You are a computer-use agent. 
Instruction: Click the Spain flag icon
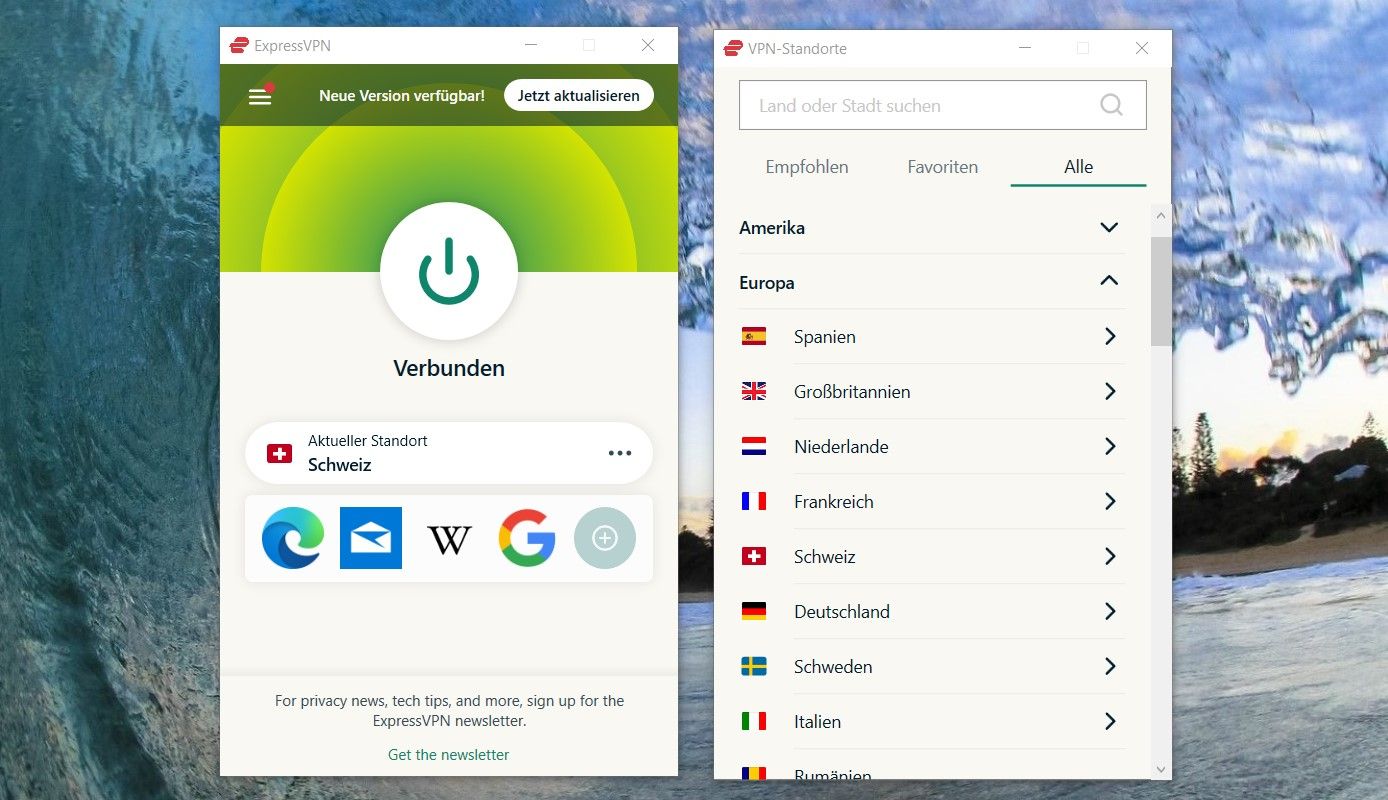754,337
